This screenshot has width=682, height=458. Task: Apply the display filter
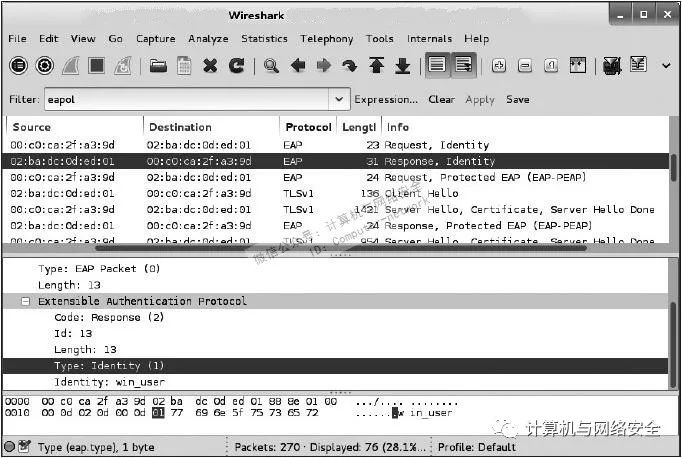pos(480,100)
